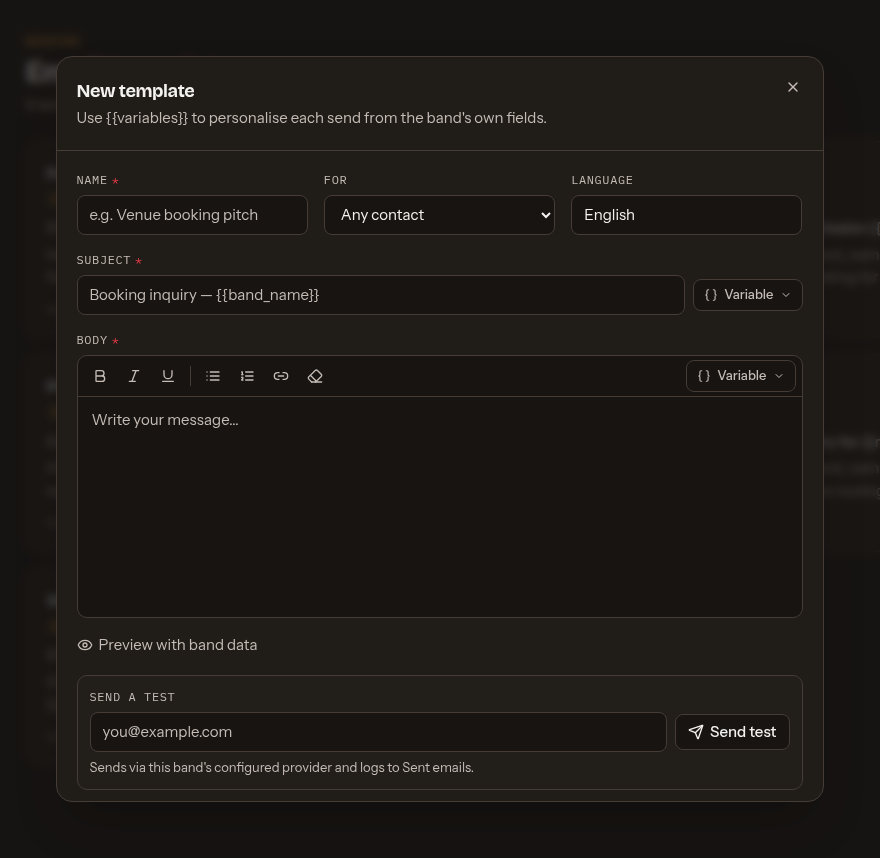Focus the Subject input field
Screen dimensions: 880x858
point(381,295)
